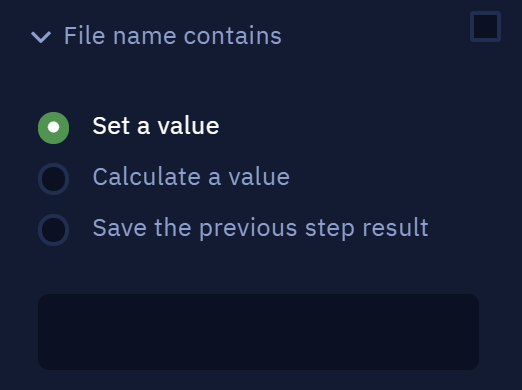Choose the Calculate a value radio button

pyautogui.click(x=53, y=179)
